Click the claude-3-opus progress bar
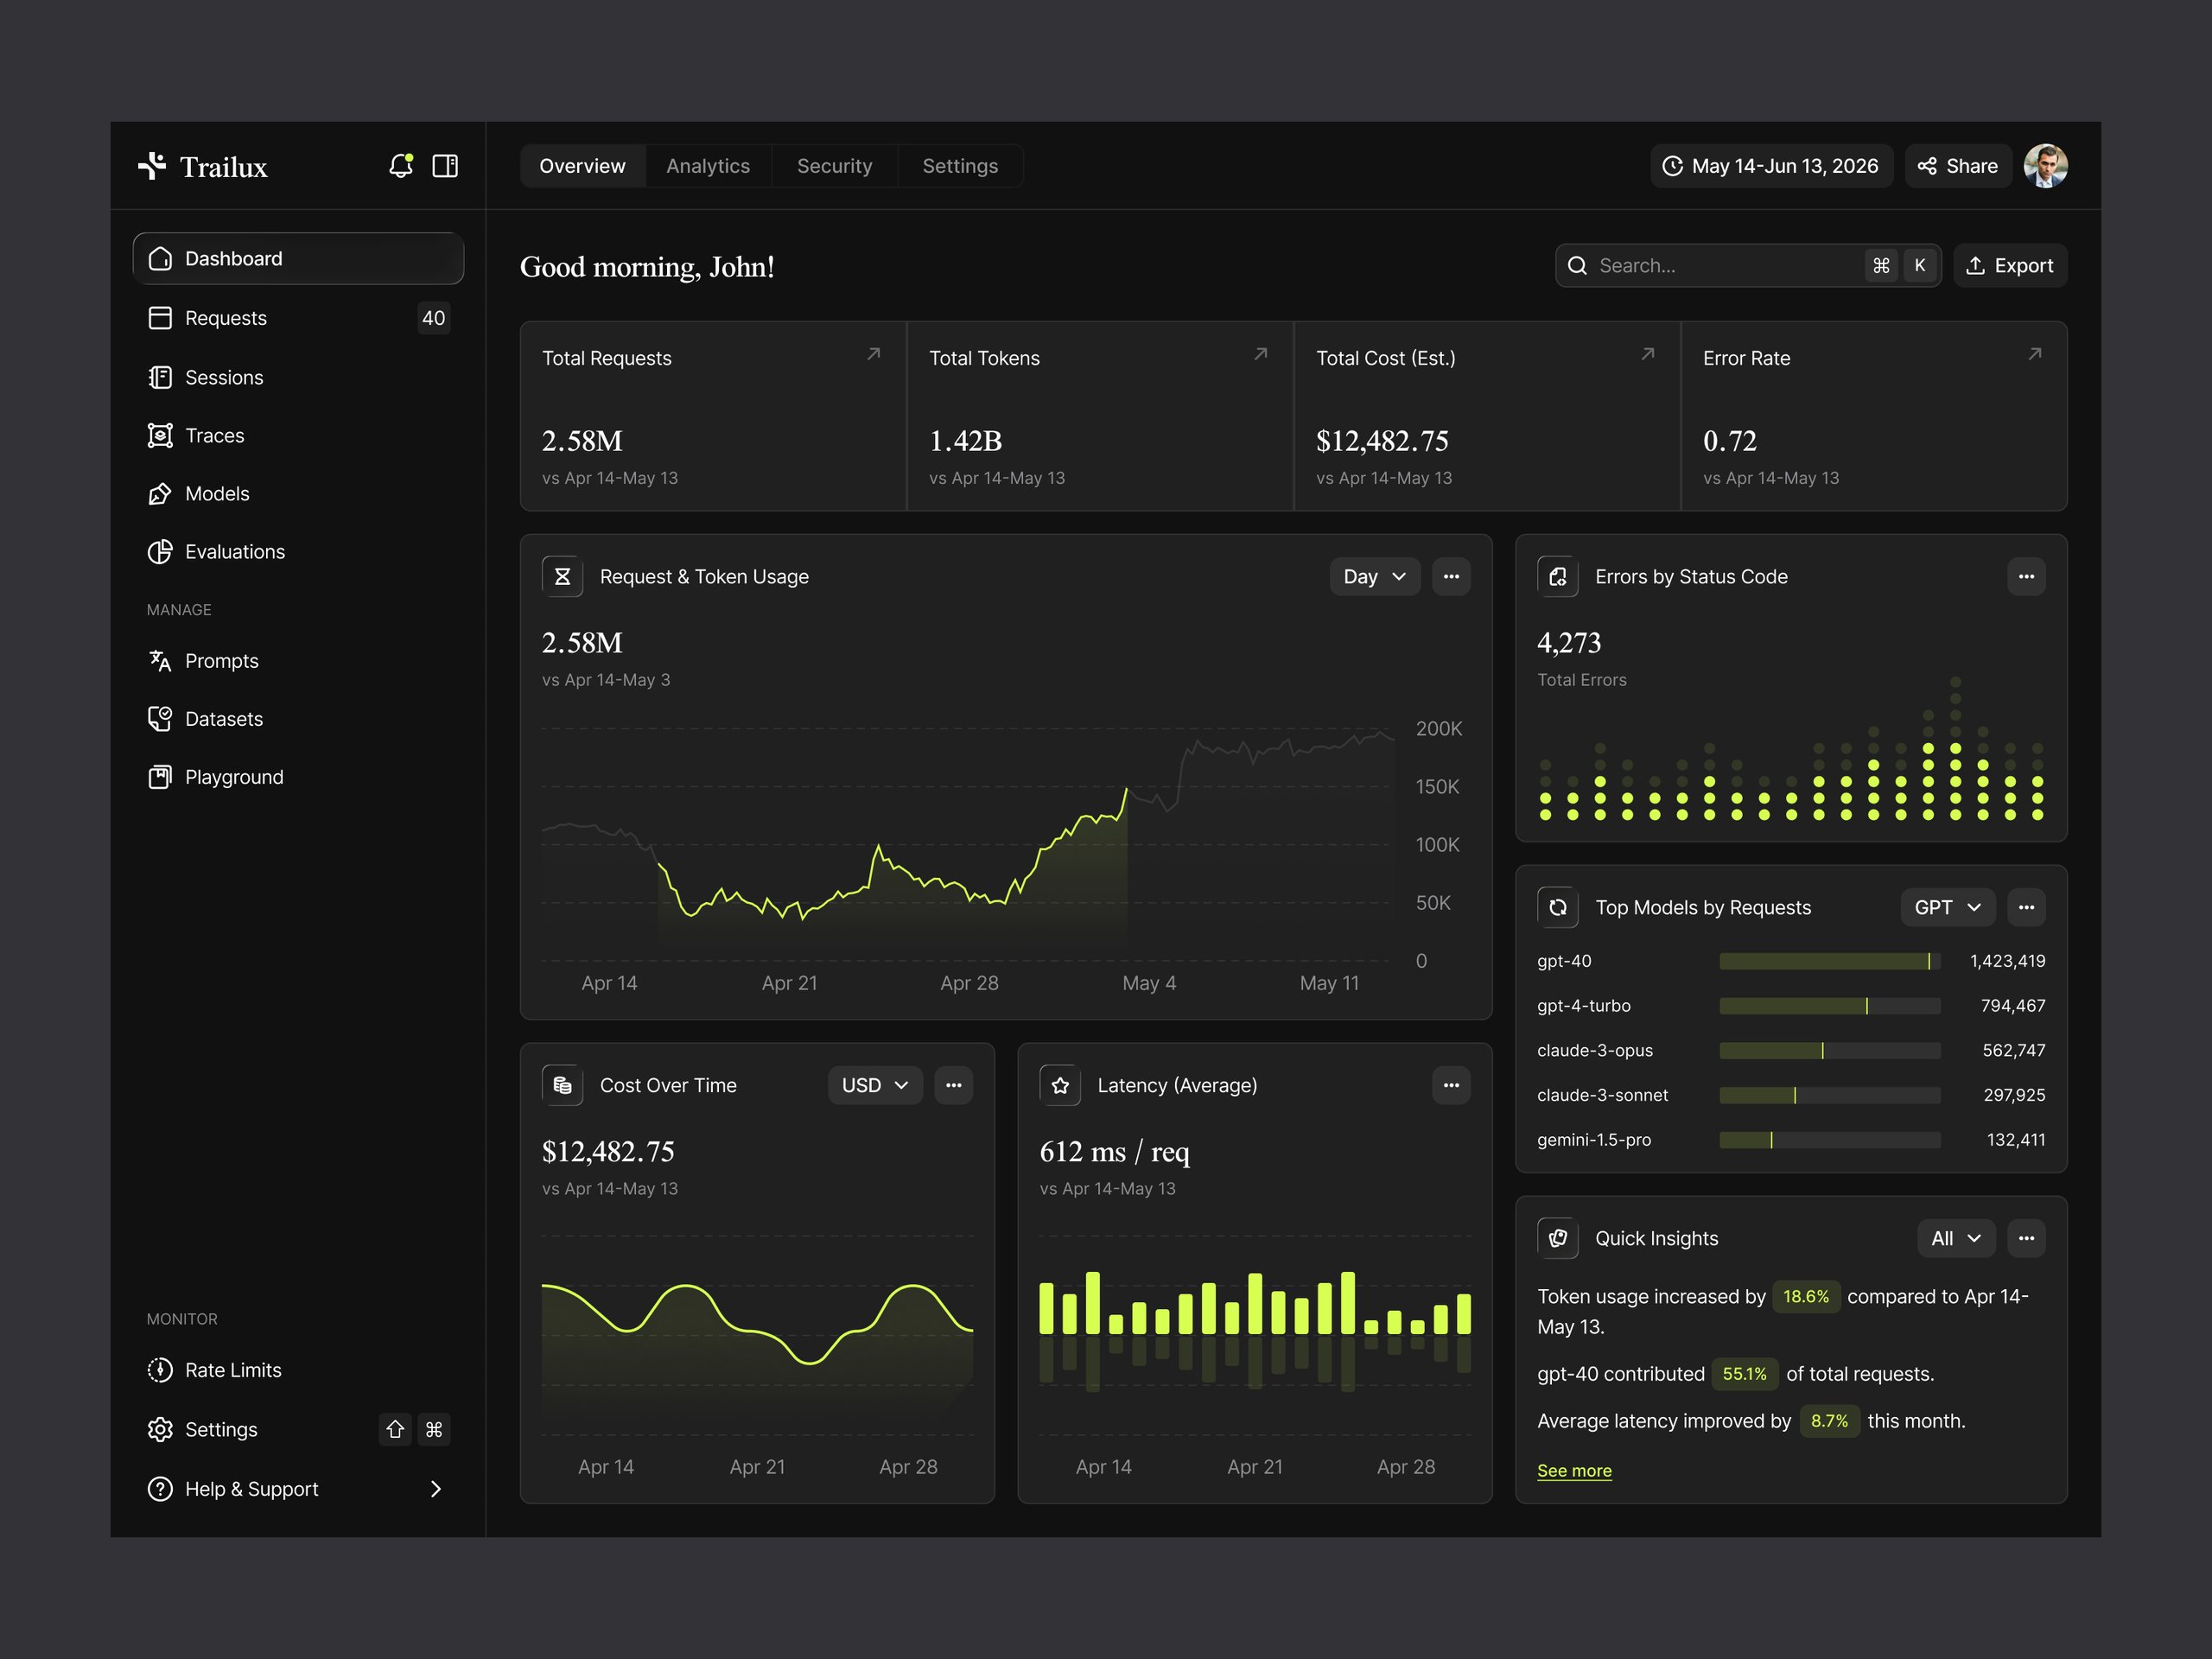 point(1829,1051)
